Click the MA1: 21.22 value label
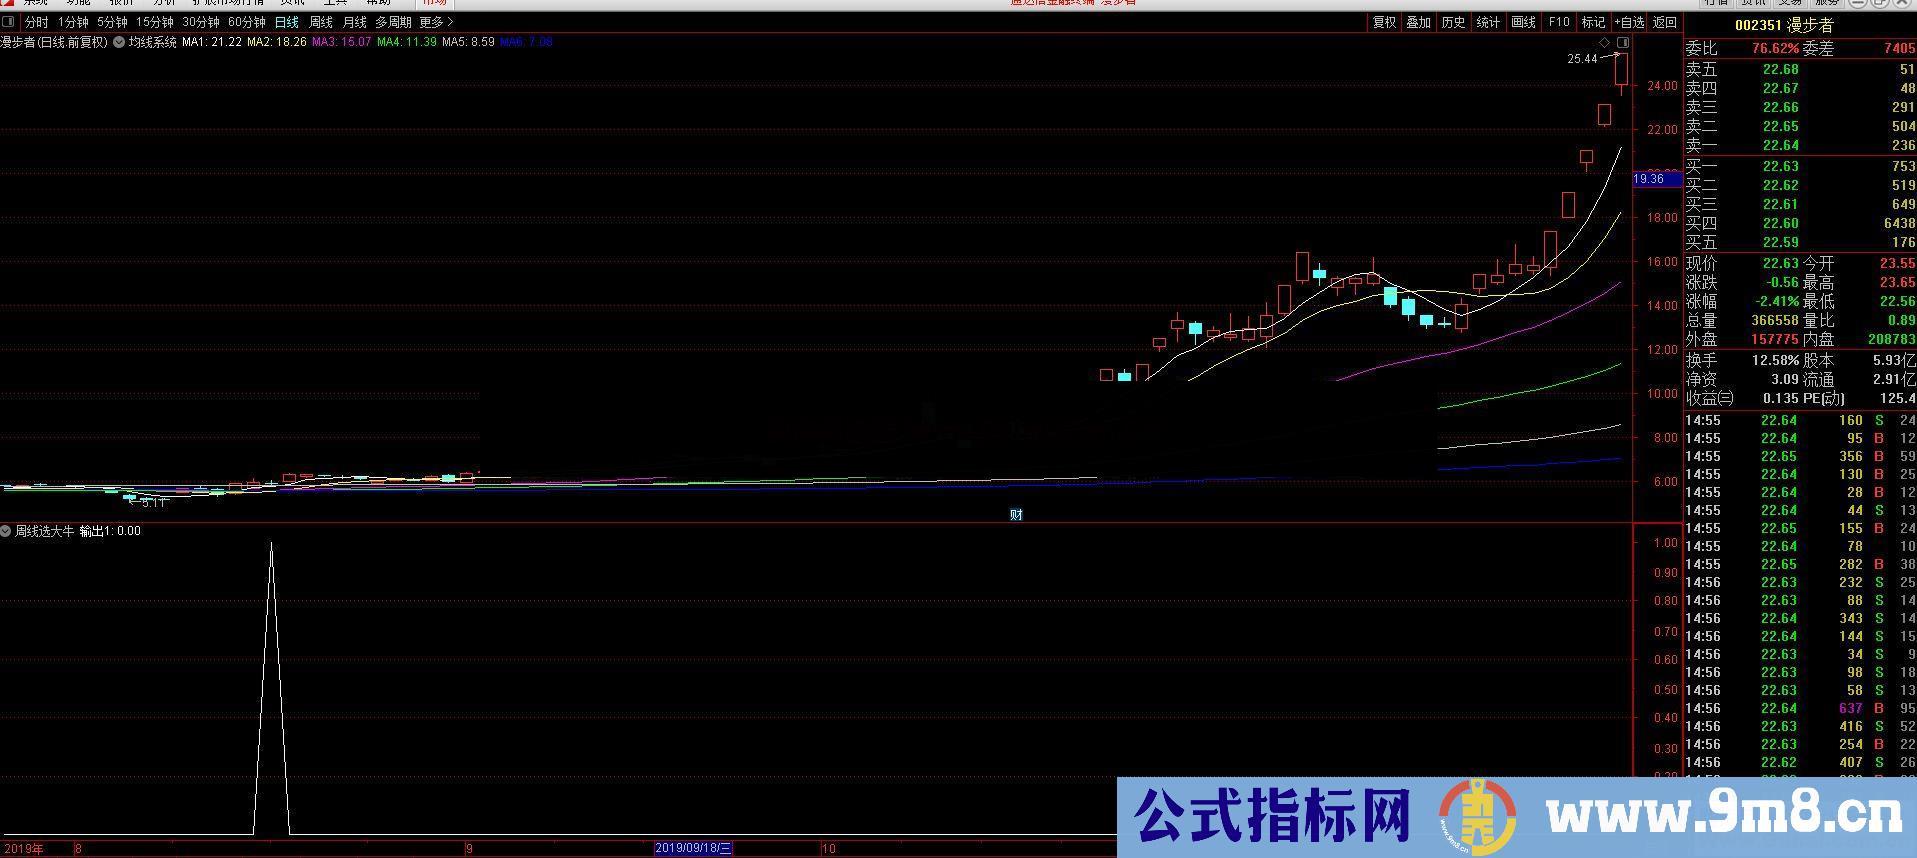This screenshot has width=1917, height=858. [x=211, y=42]
